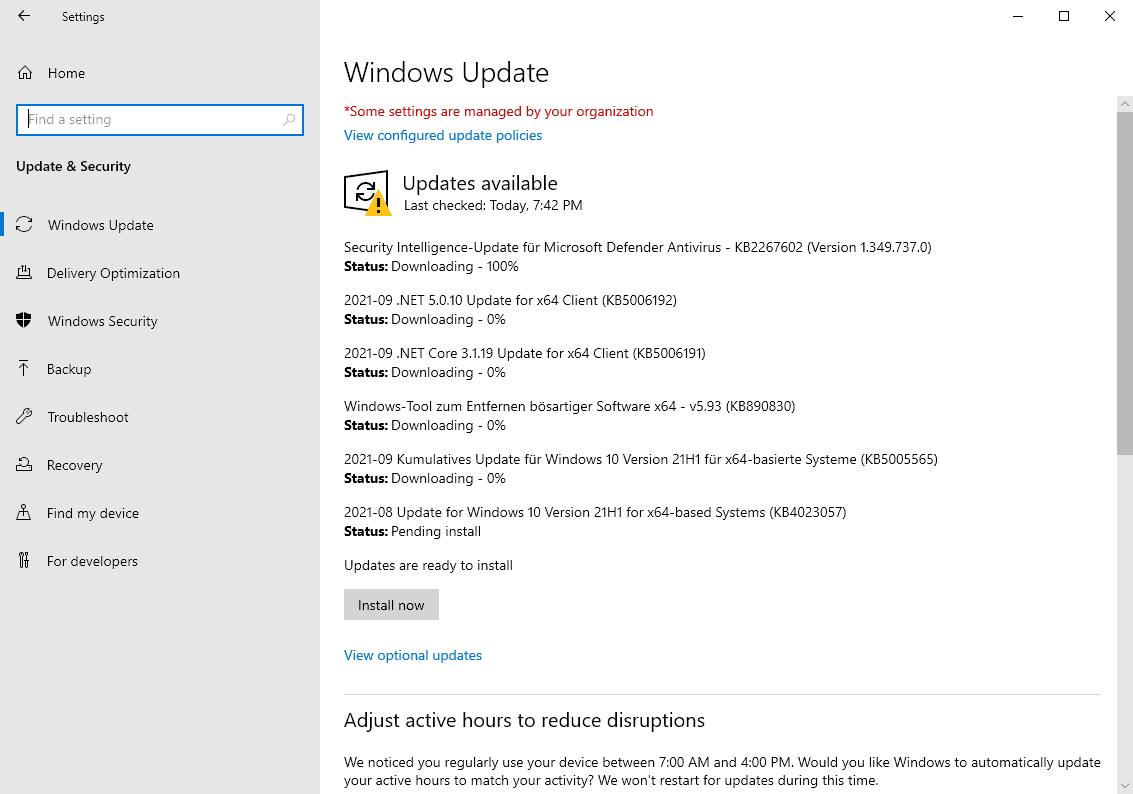Click the vertical scrollbar thumb

point(1124,283)
